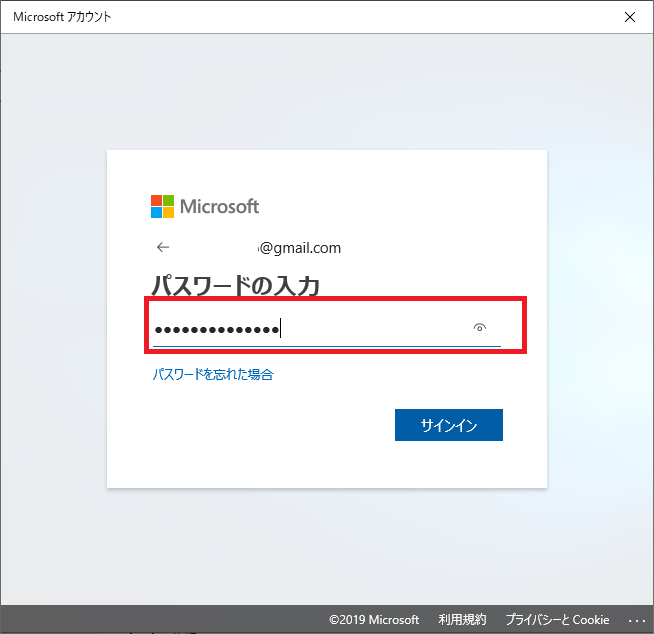Open 利用規約 in the footer
Image resolution: width=654 pixels, height=634 pixels.
462,620
